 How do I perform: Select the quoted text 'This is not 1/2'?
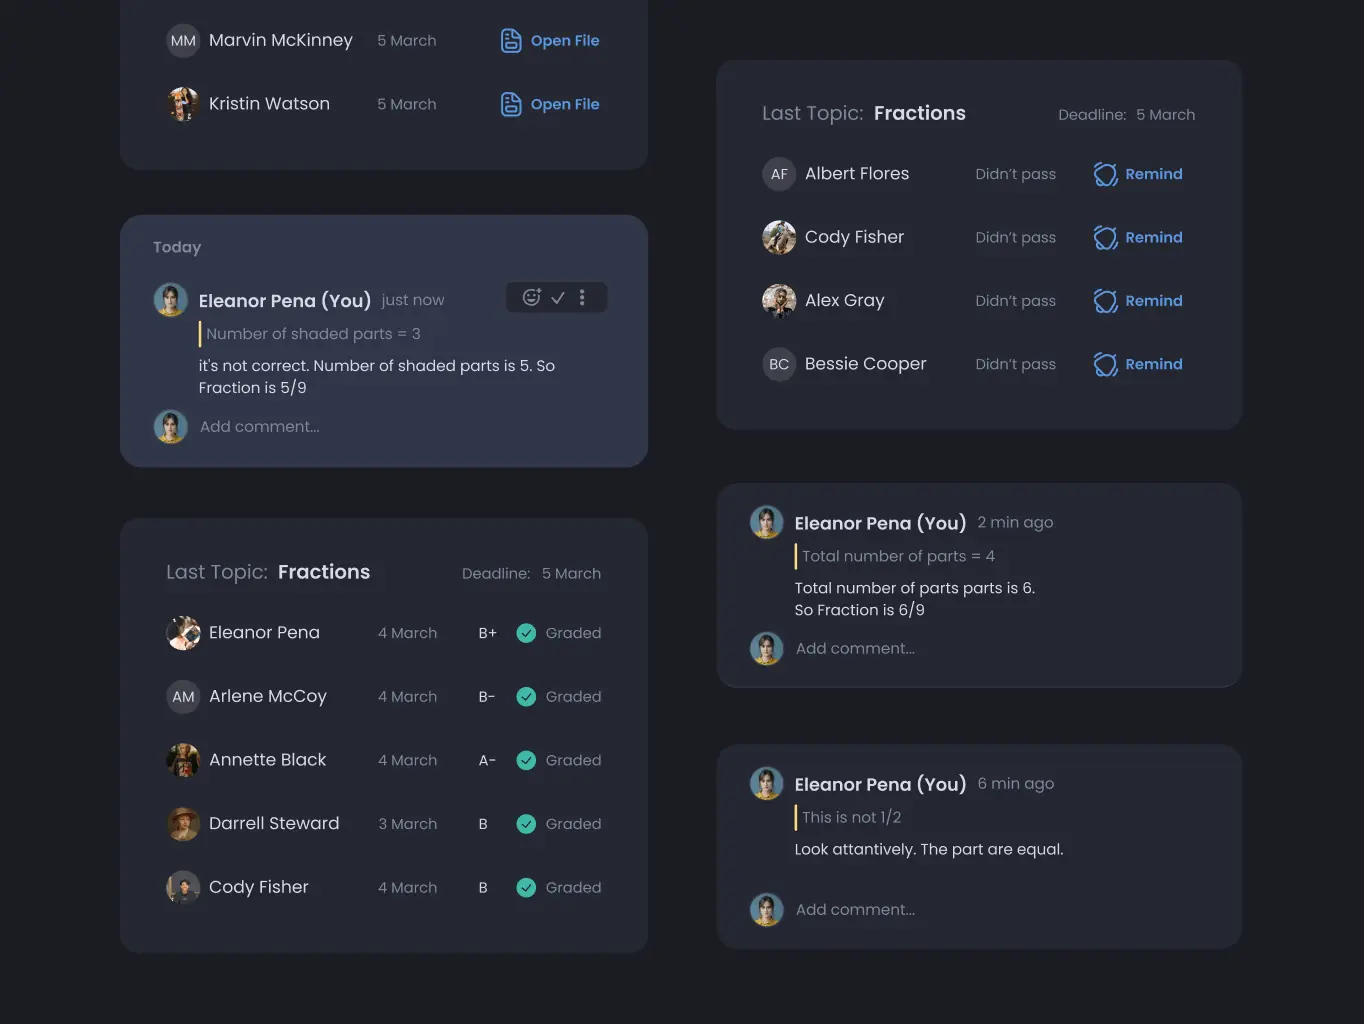pyautogui.click(x=851, y=818)
